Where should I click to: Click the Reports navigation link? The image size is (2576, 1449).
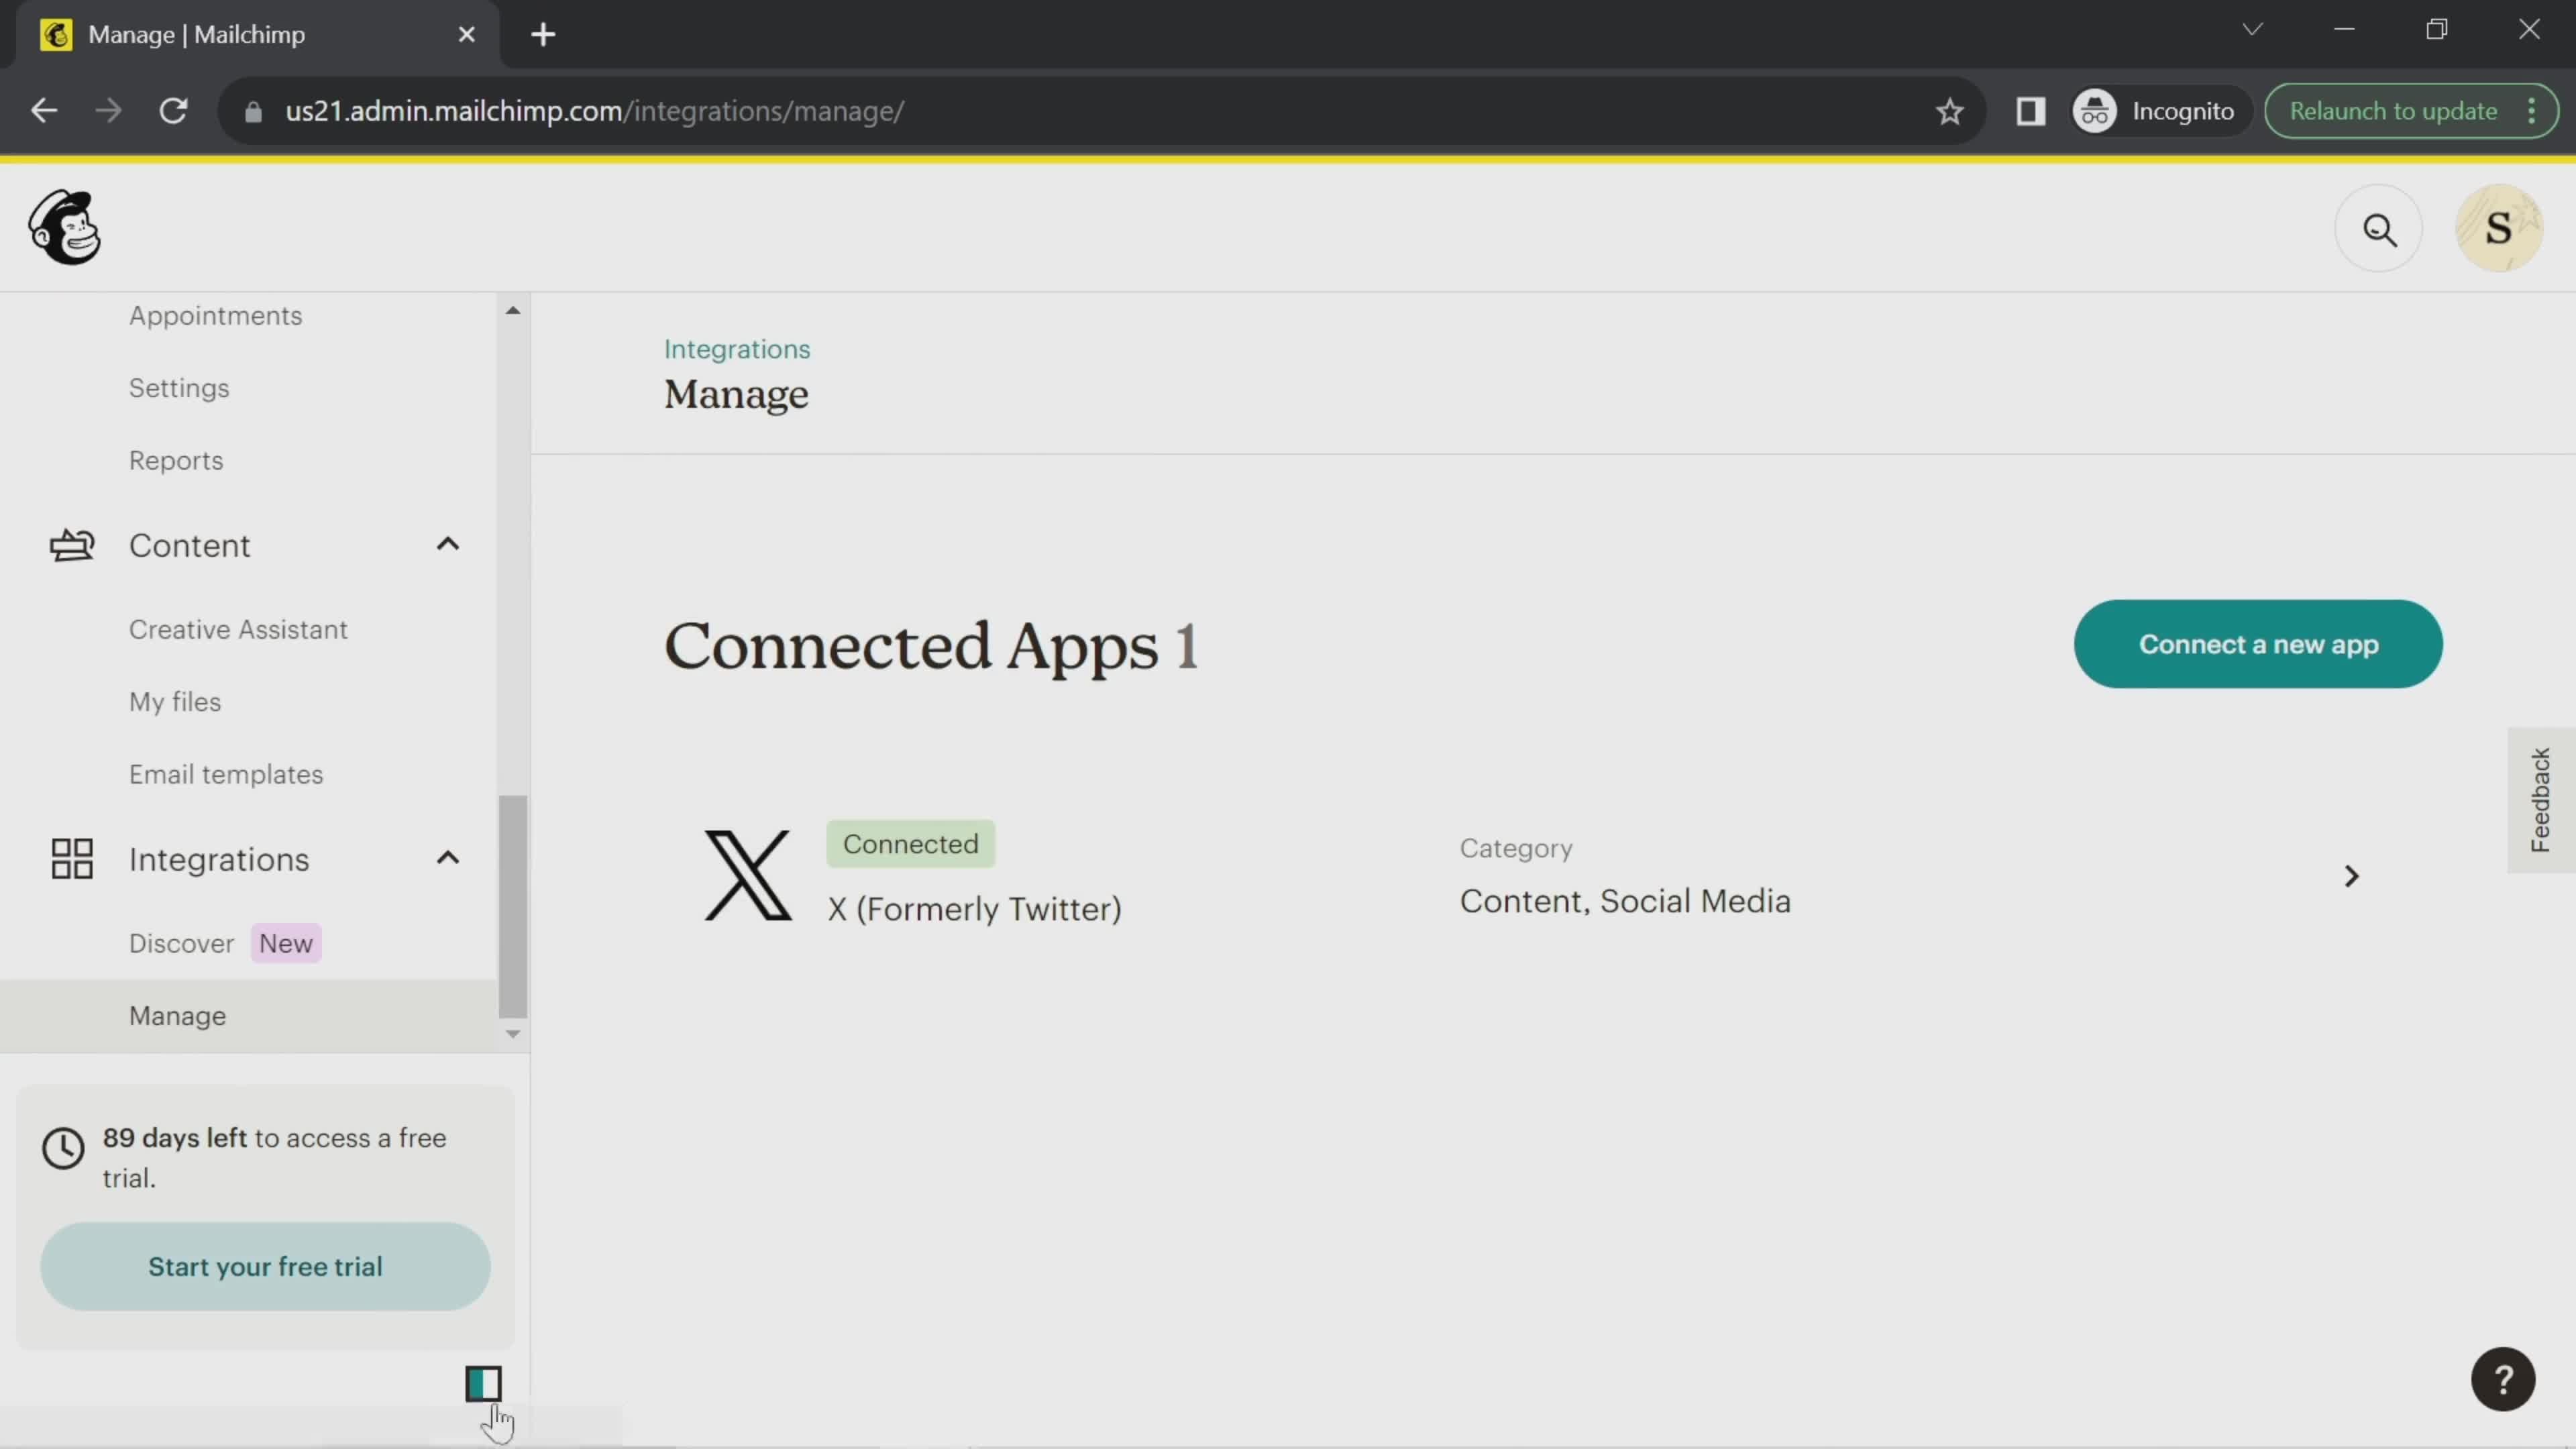pos(175,460)
